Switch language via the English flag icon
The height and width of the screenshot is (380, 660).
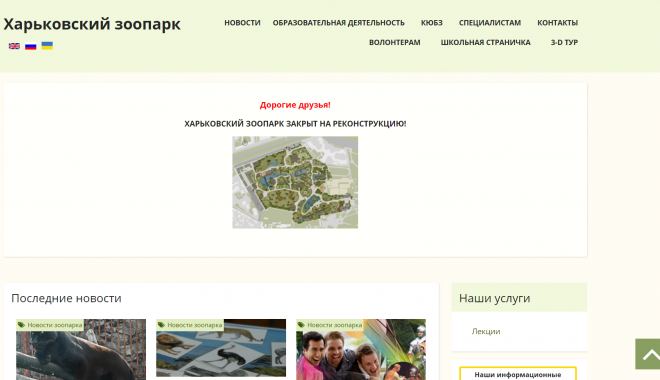click(14, 46)
